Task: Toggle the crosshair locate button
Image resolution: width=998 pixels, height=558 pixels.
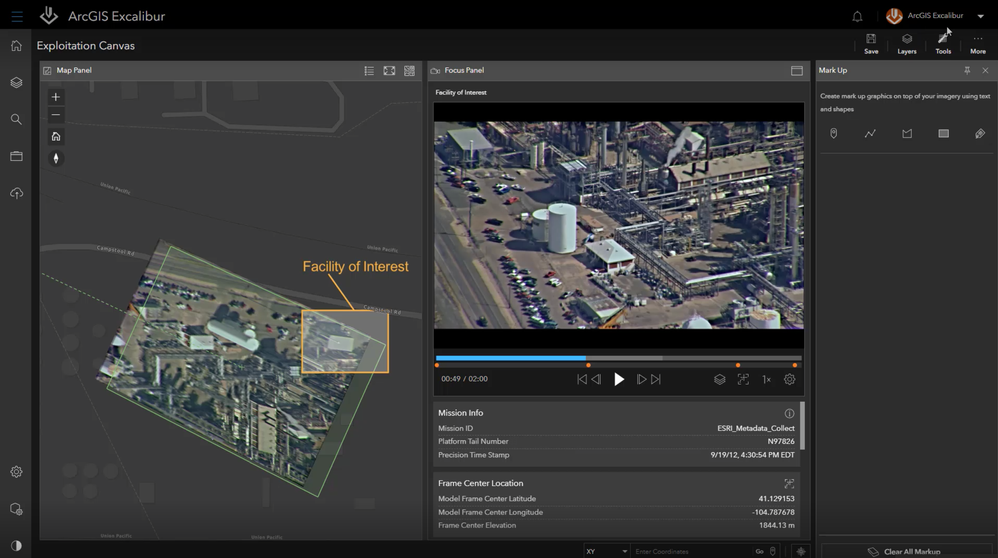Action: pos(801,551)
